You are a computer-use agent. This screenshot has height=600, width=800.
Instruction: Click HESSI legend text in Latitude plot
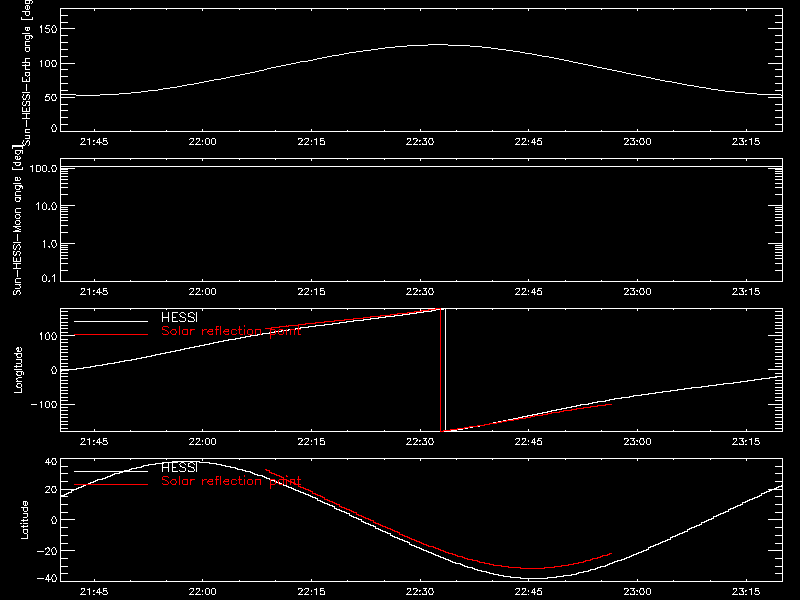pyautogui.click(x=179, y=467)
